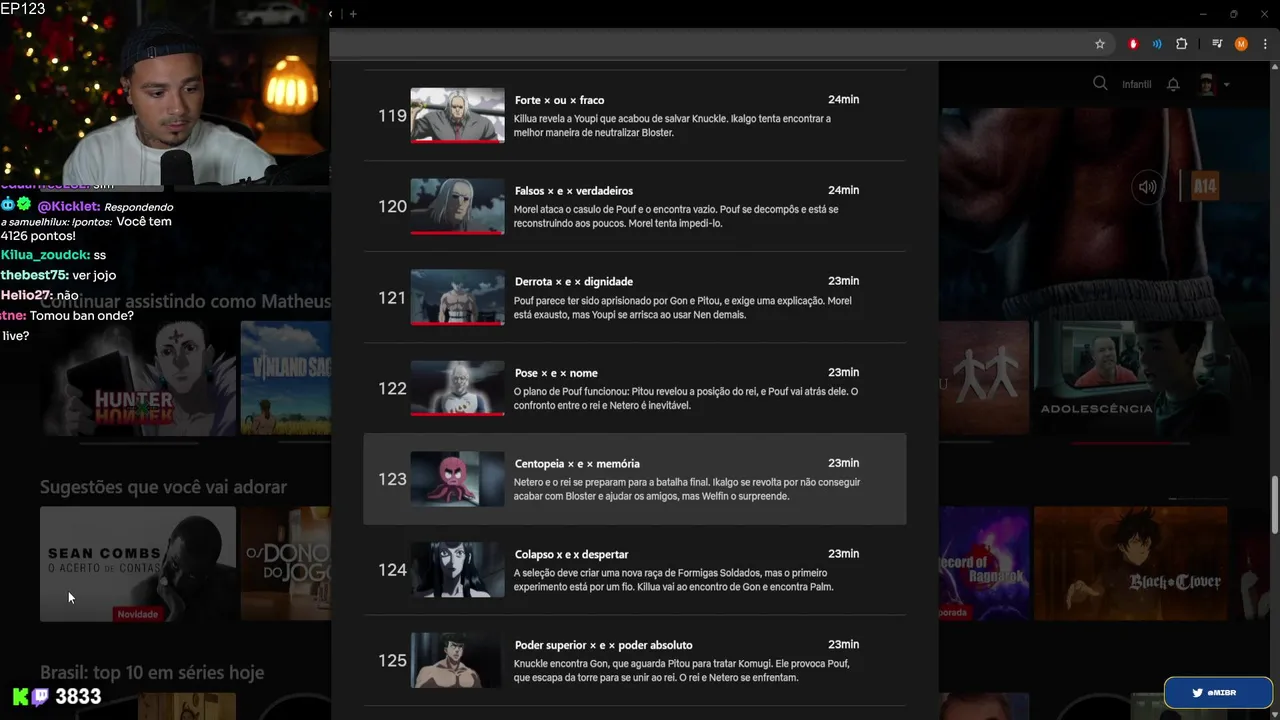Open the media controls playlist icon
Image resolution: width=1280 pixels, height=720 pixels.
tap(1217, 44)
